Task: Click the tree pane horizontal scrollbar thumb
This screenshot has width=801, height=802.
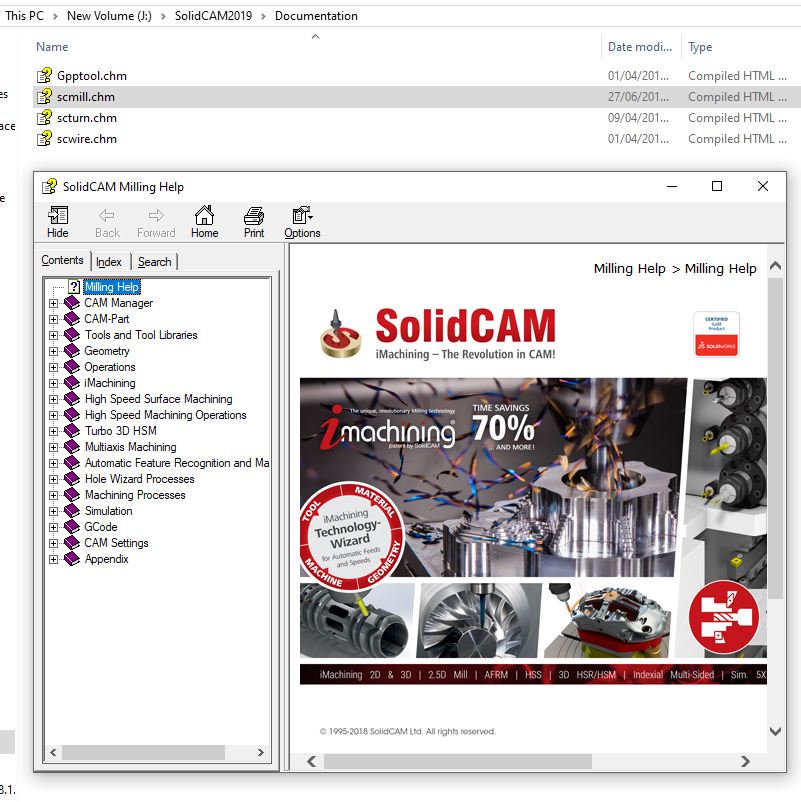Action: pyautogui.click(x=143, y=752)
